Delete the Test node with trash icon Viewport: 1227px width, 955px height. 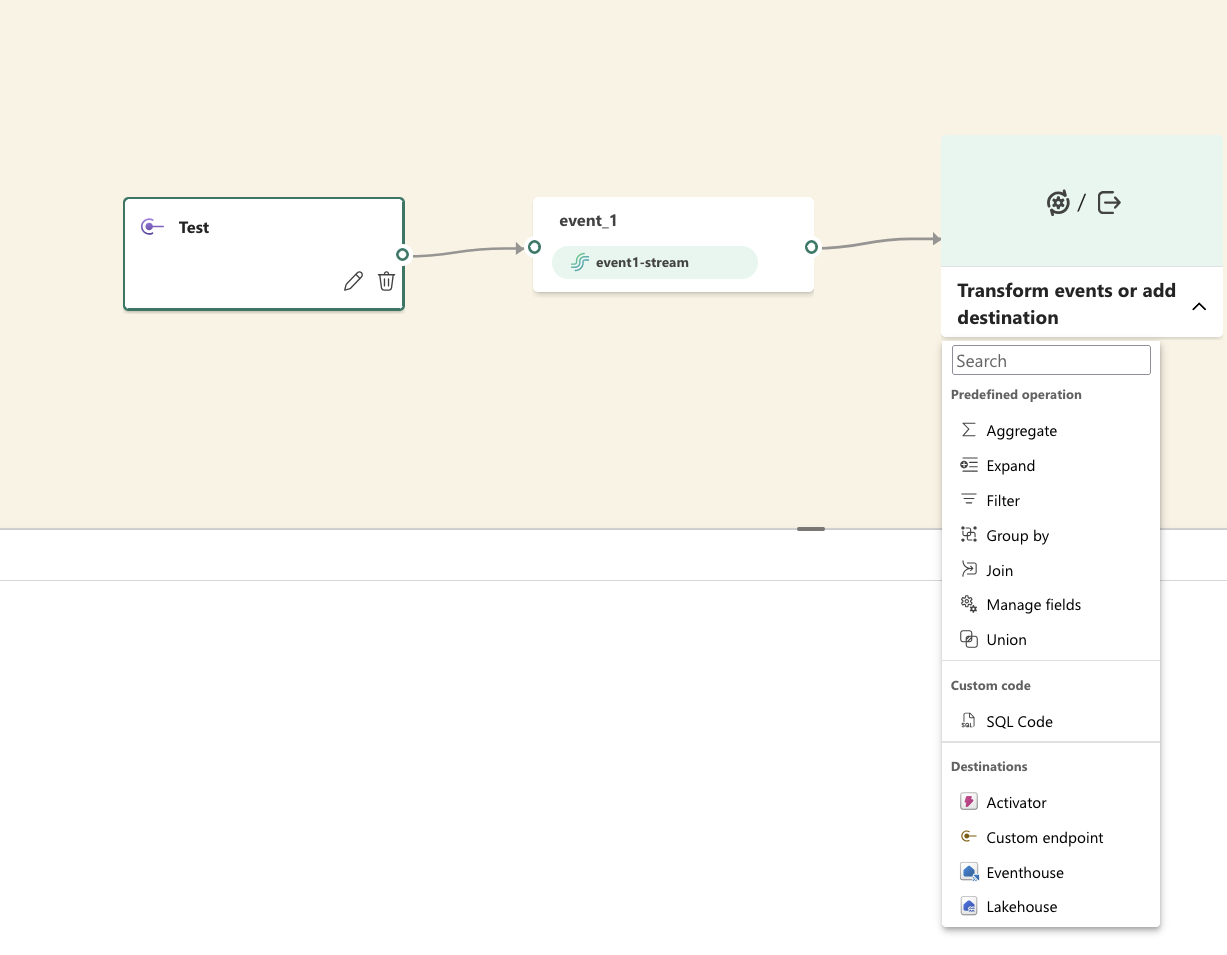pyautogui.click(x=386, y=282)
